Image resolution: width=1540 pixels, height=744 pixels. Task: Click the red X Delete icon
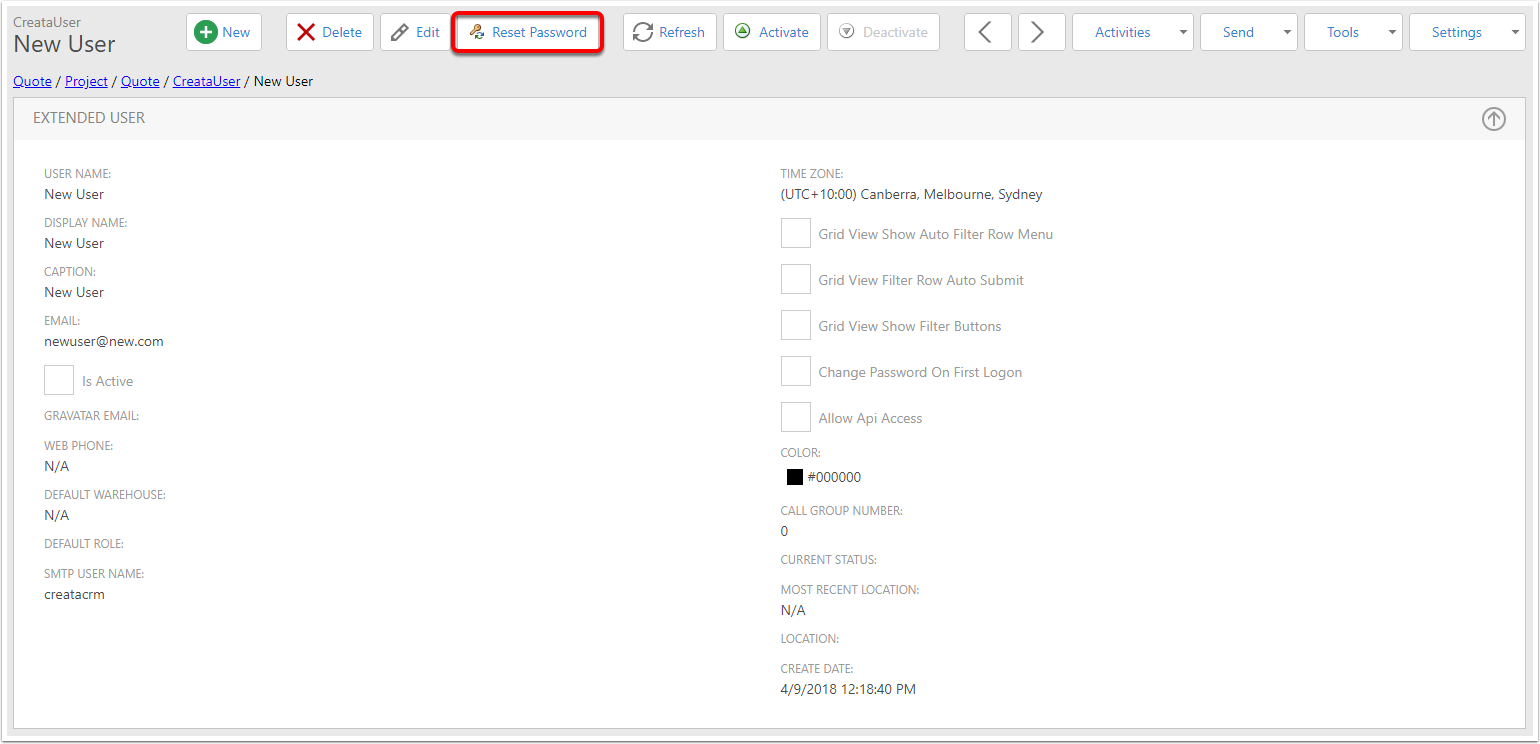pos(306,32)
